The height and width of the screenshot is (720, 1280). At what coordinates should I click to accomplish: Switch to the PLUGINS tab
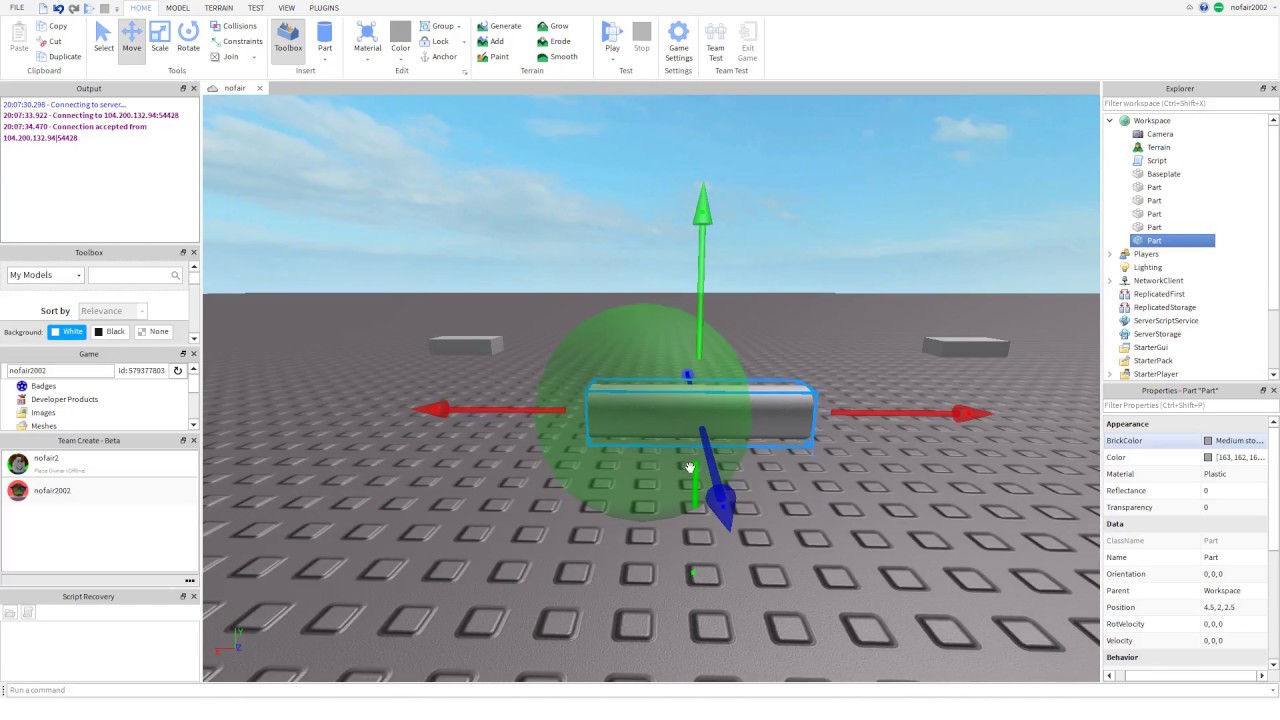click(324, 8)
